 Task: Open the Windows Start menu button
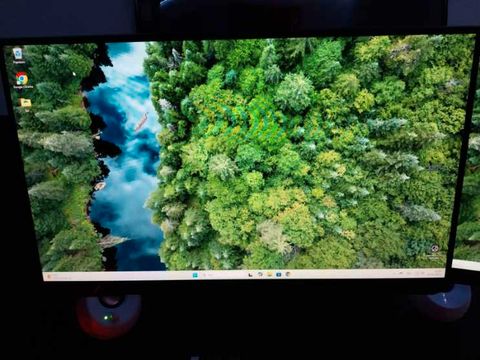pyautogui.click(x=195, y=275)
